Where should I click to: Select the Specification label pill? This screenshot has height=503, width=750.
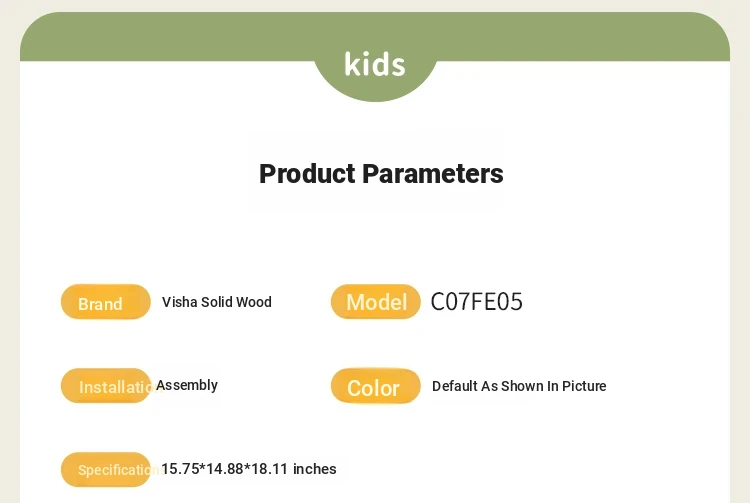pos(106,470)
